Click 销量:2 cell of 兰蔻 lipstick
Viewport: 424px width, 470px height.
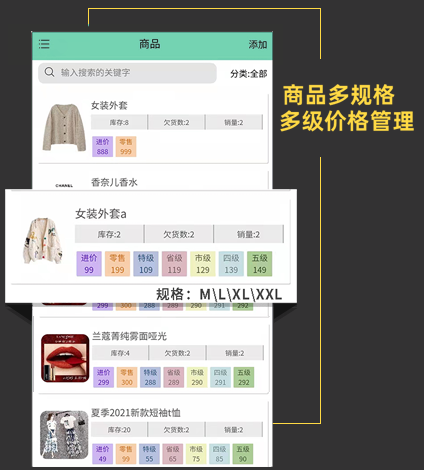(235, 353)
